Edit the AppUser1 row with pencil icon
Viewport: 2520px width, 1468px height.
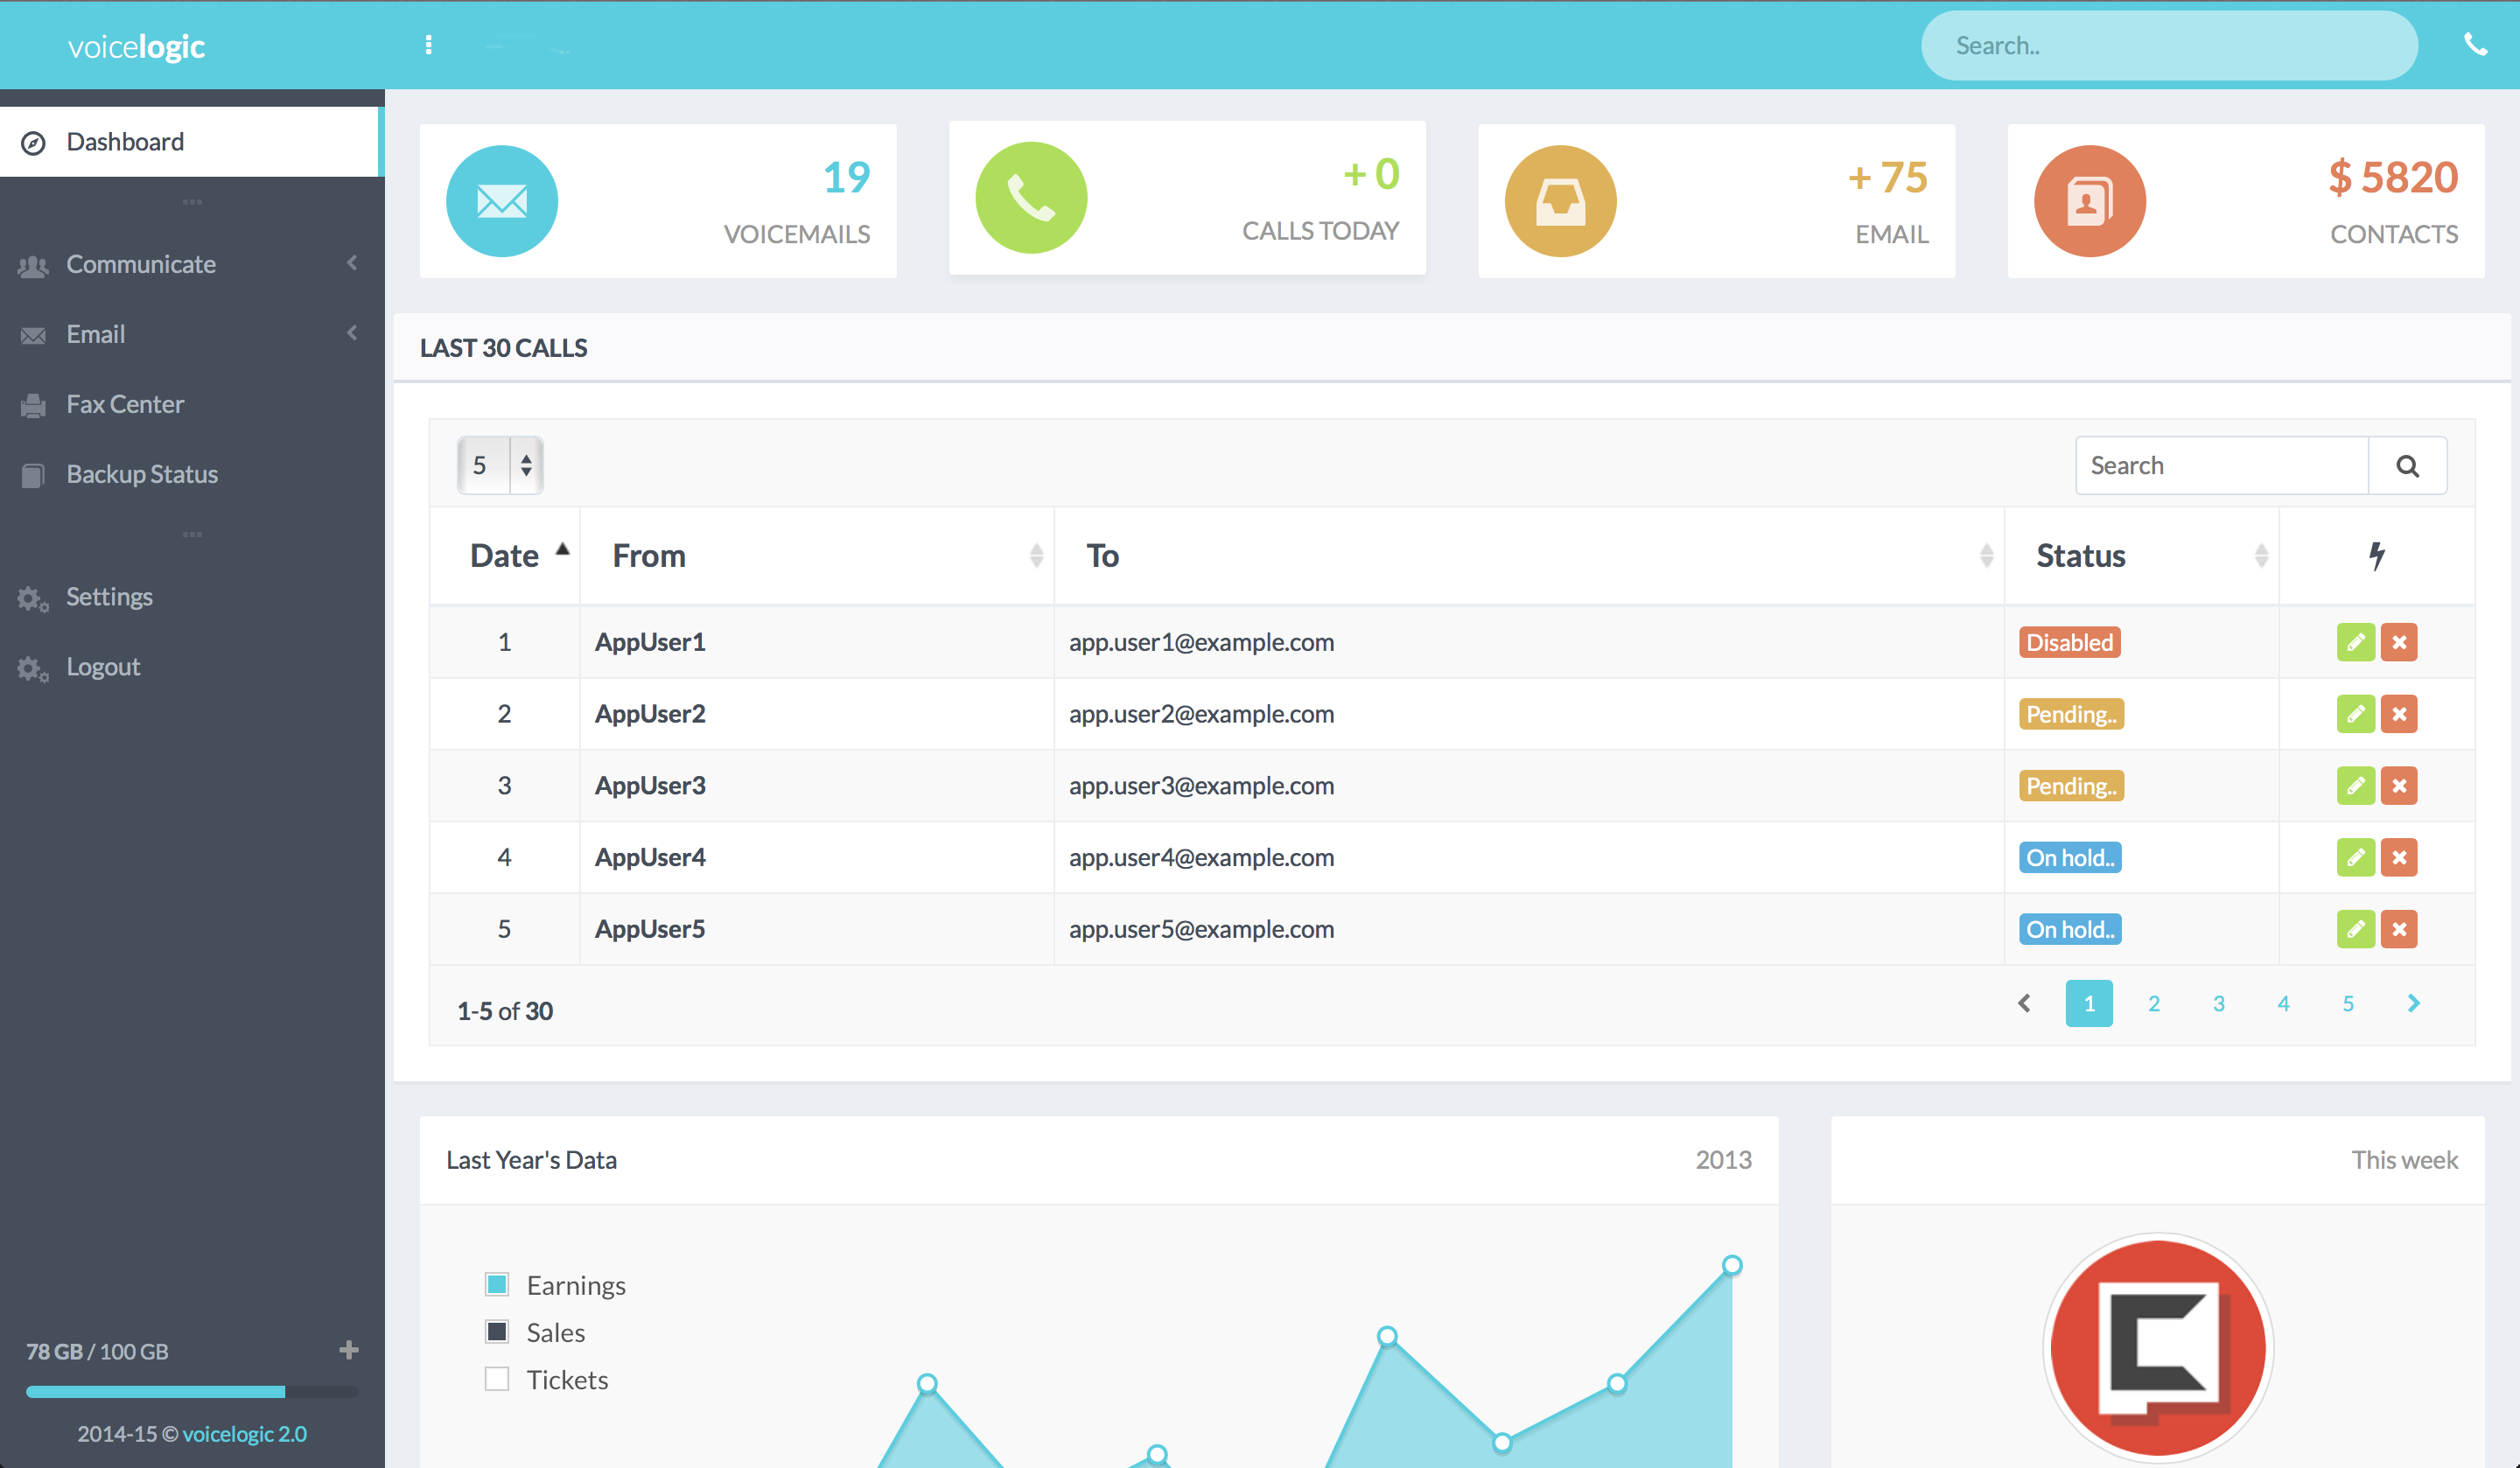[x=2355, y=642]
